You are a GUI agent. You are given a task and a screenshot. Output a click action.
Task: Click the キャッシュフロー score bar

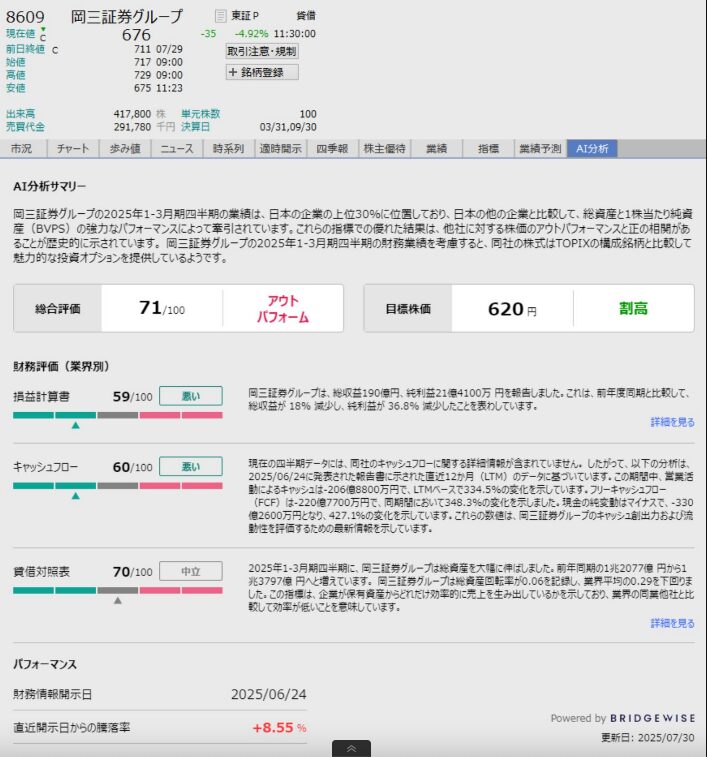(118, 486)
